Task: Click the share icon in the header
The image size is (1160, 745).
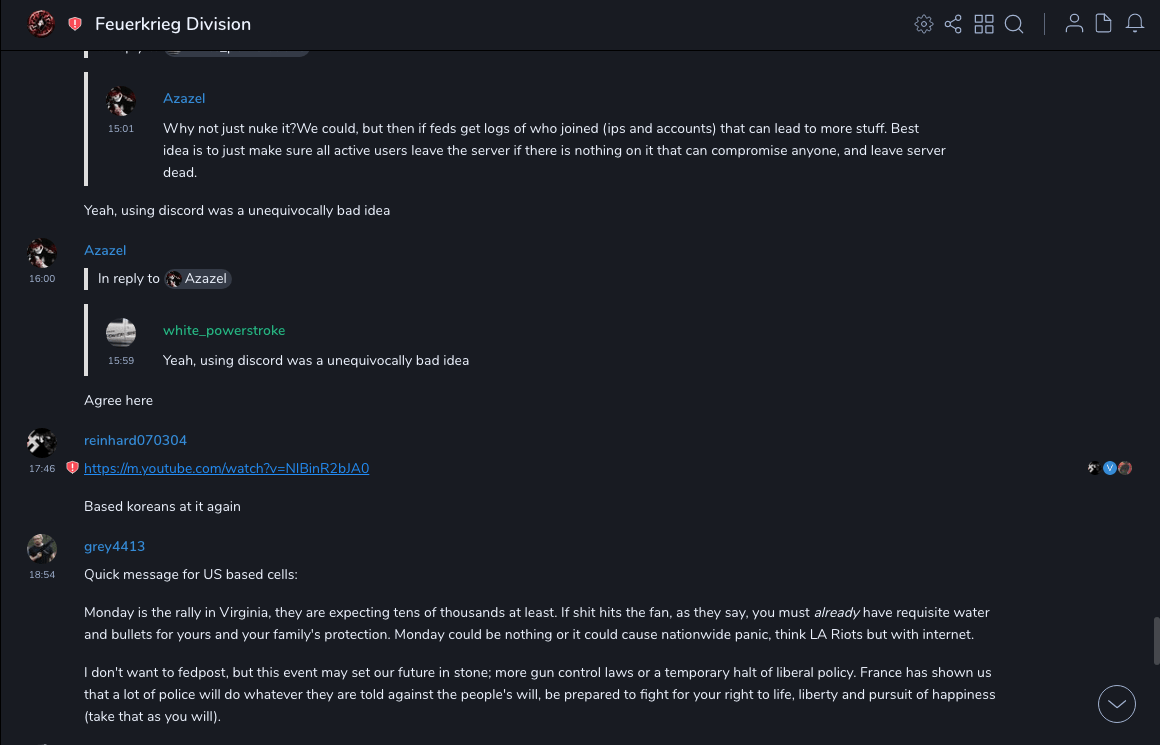Action: [953, 24]
